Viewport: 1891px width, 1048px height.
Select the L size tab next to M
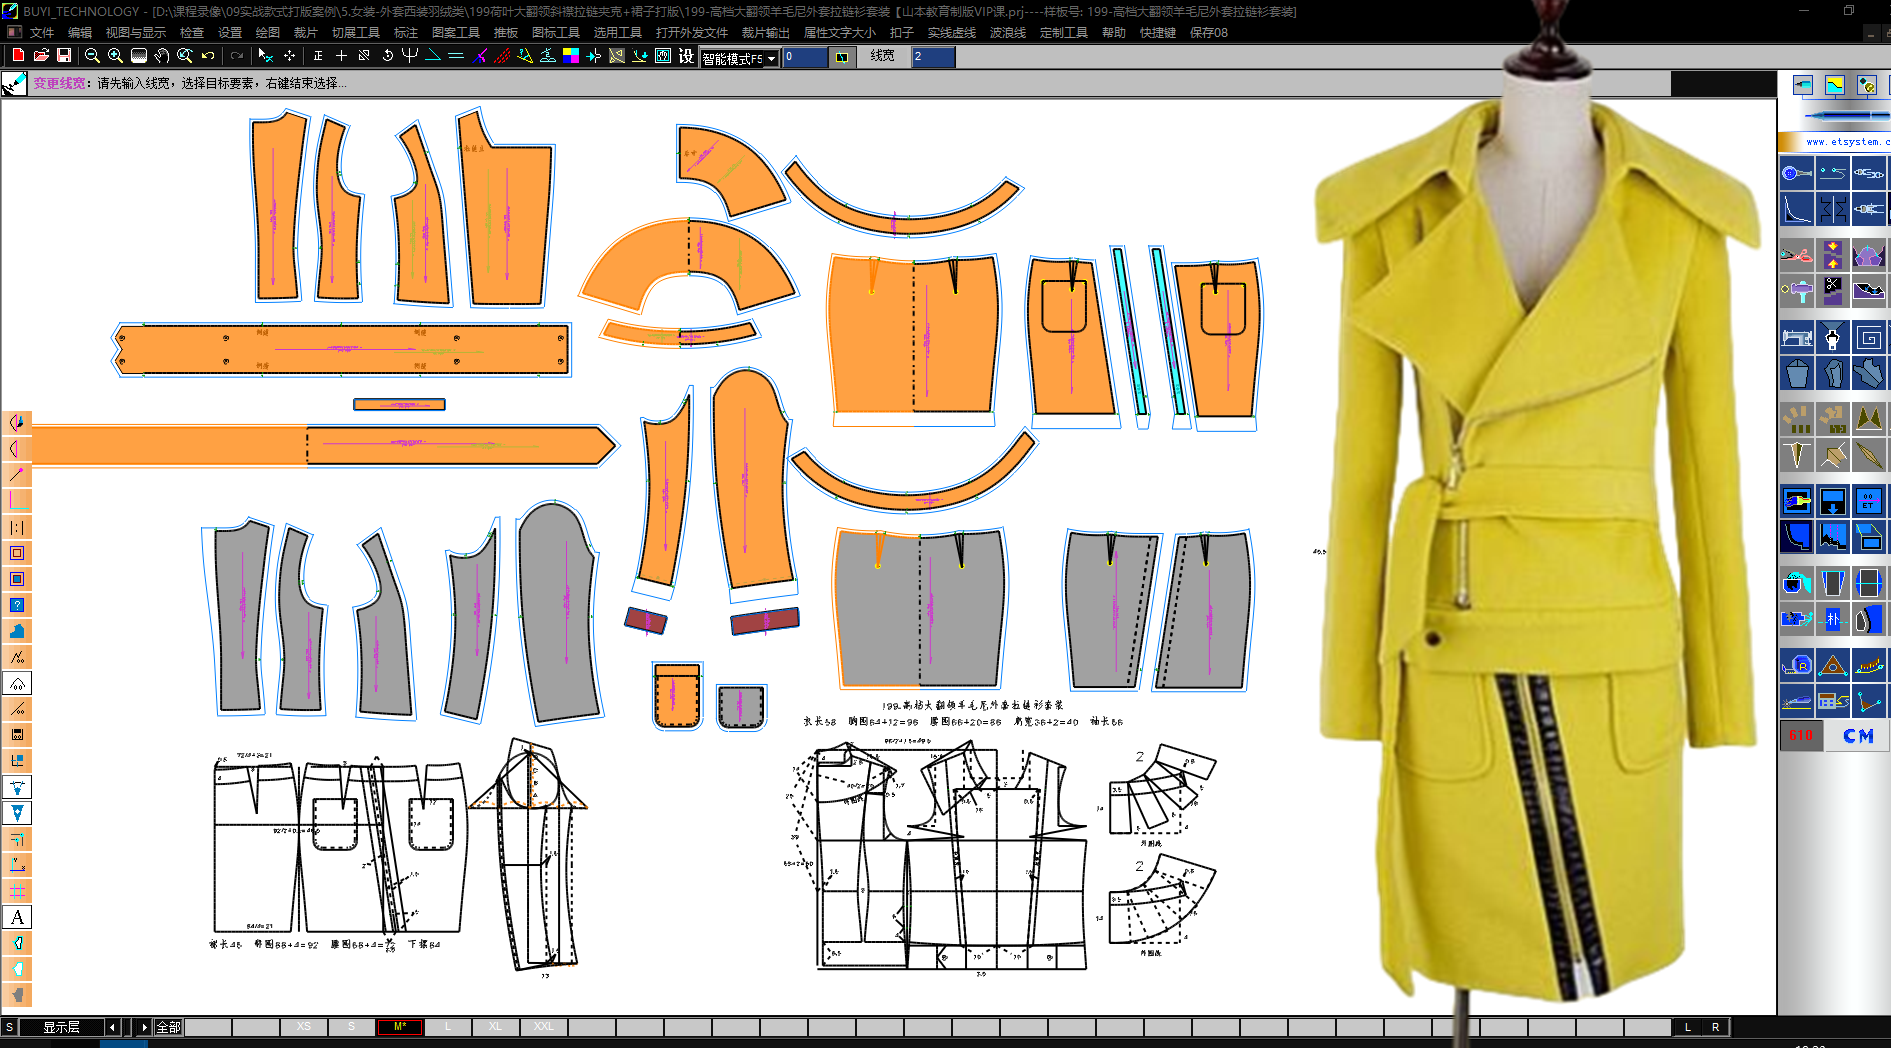click(x=448, y=1027)
